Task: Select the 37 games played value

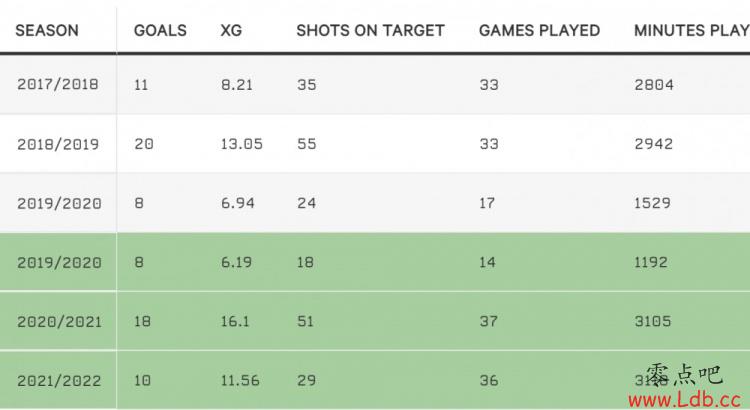Action: click(x=489, y=321)
